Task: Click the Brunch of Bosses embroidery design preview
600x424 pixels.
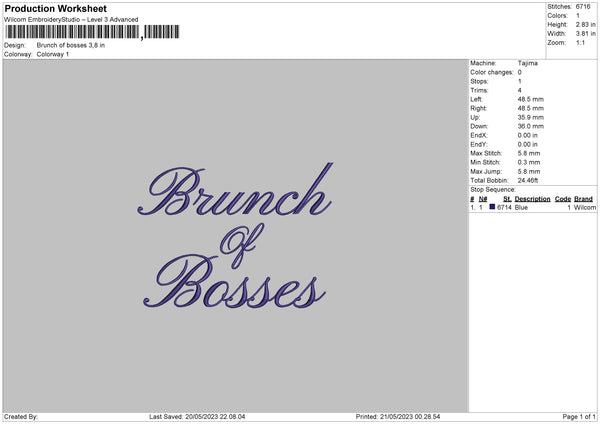Action: point(235,236)
